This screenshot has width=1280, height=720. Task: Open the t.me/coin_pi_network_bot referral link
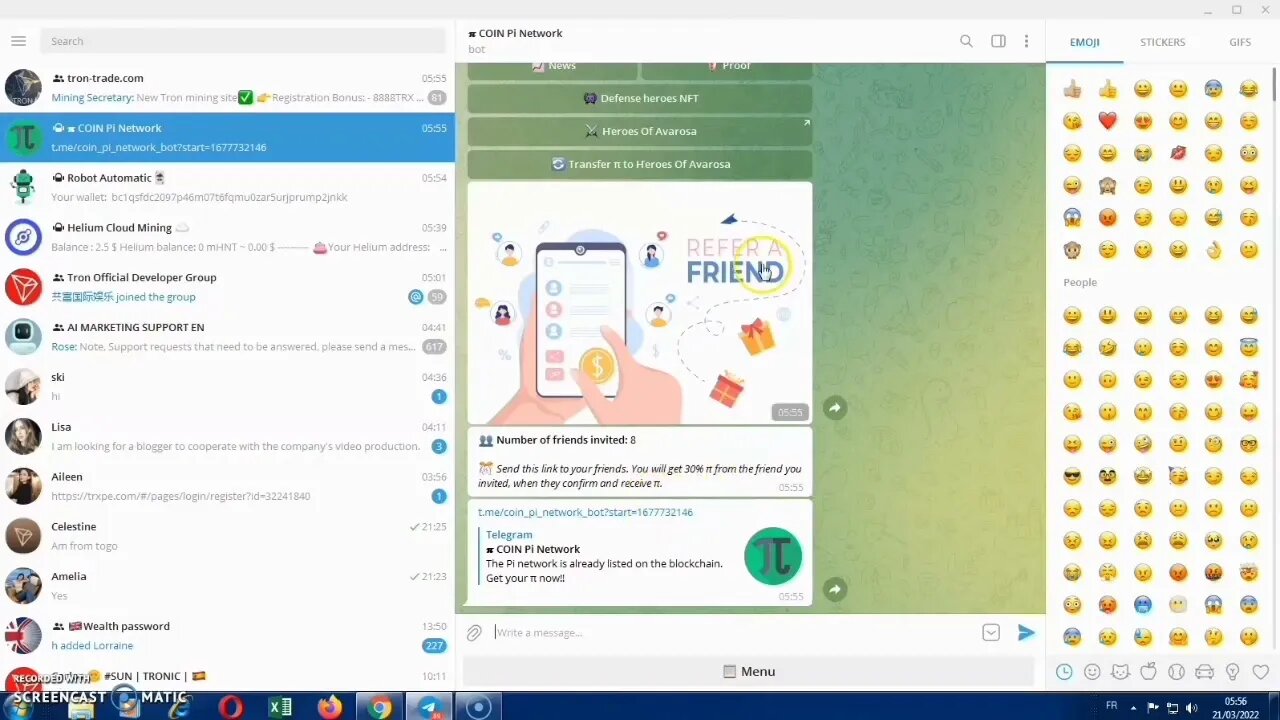pos(585,512)
